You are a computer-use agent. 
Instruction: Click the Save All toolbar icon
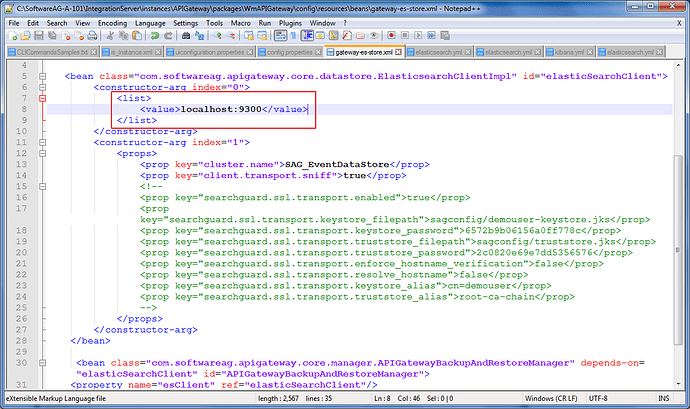pyautogui.click(x=52, y=36)
